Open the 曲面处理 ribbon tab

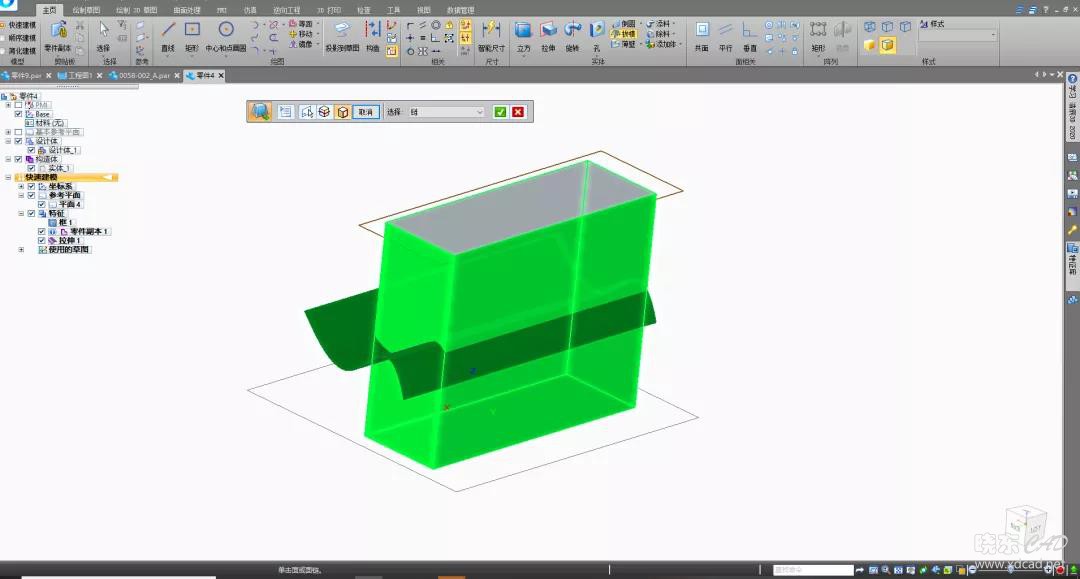[187, 10]
